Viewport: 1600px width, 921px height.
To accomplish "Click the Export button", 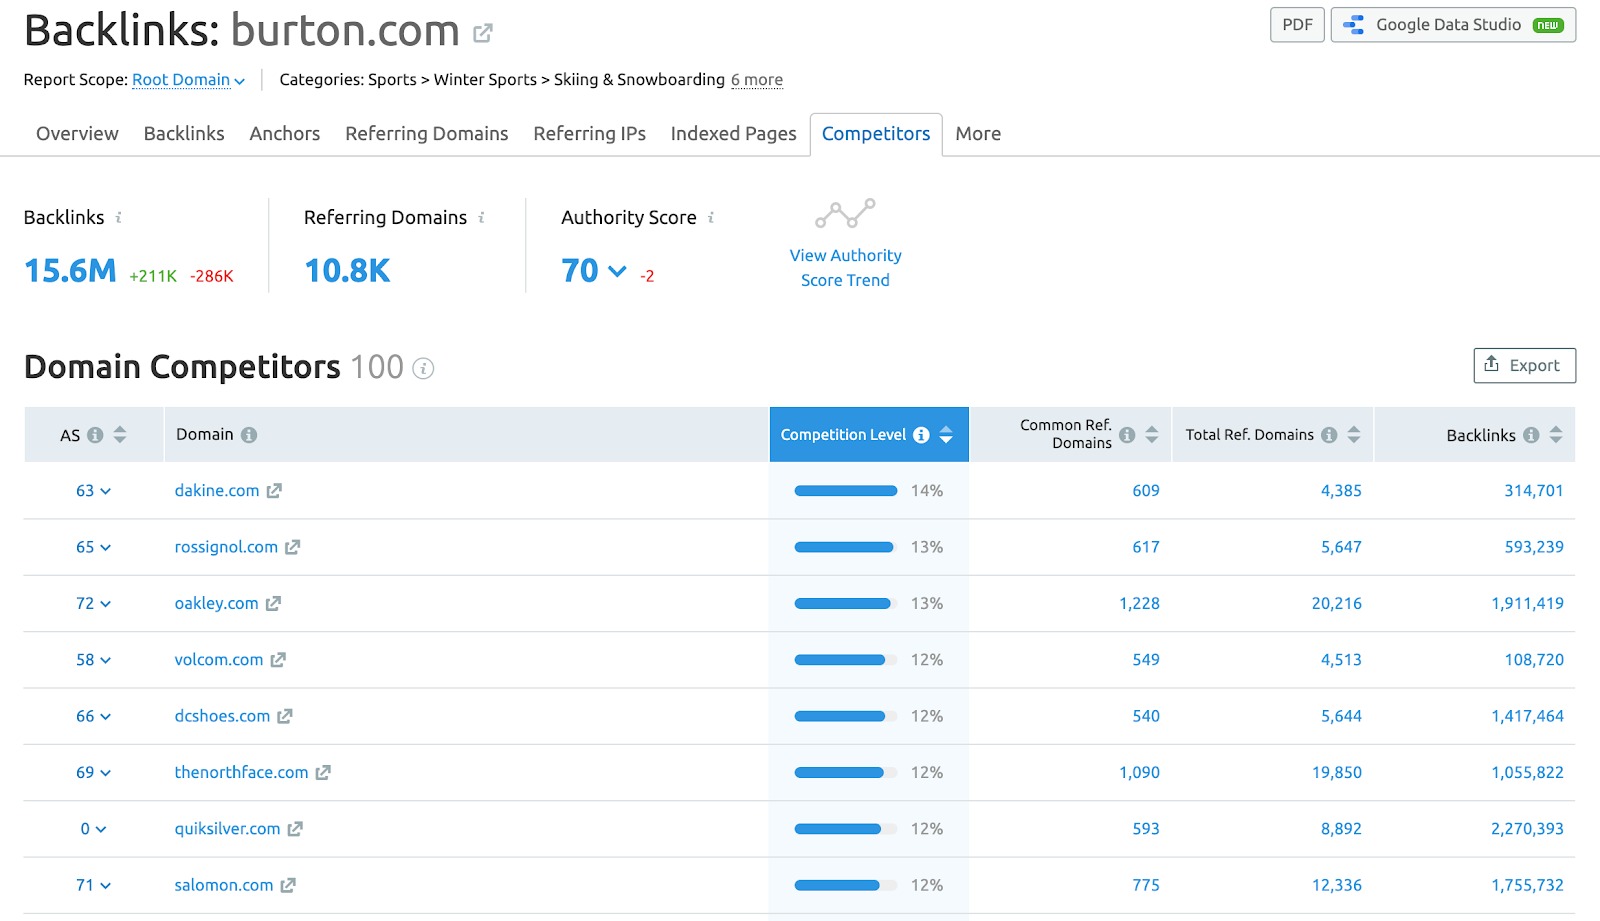I will pos(1524,366).
